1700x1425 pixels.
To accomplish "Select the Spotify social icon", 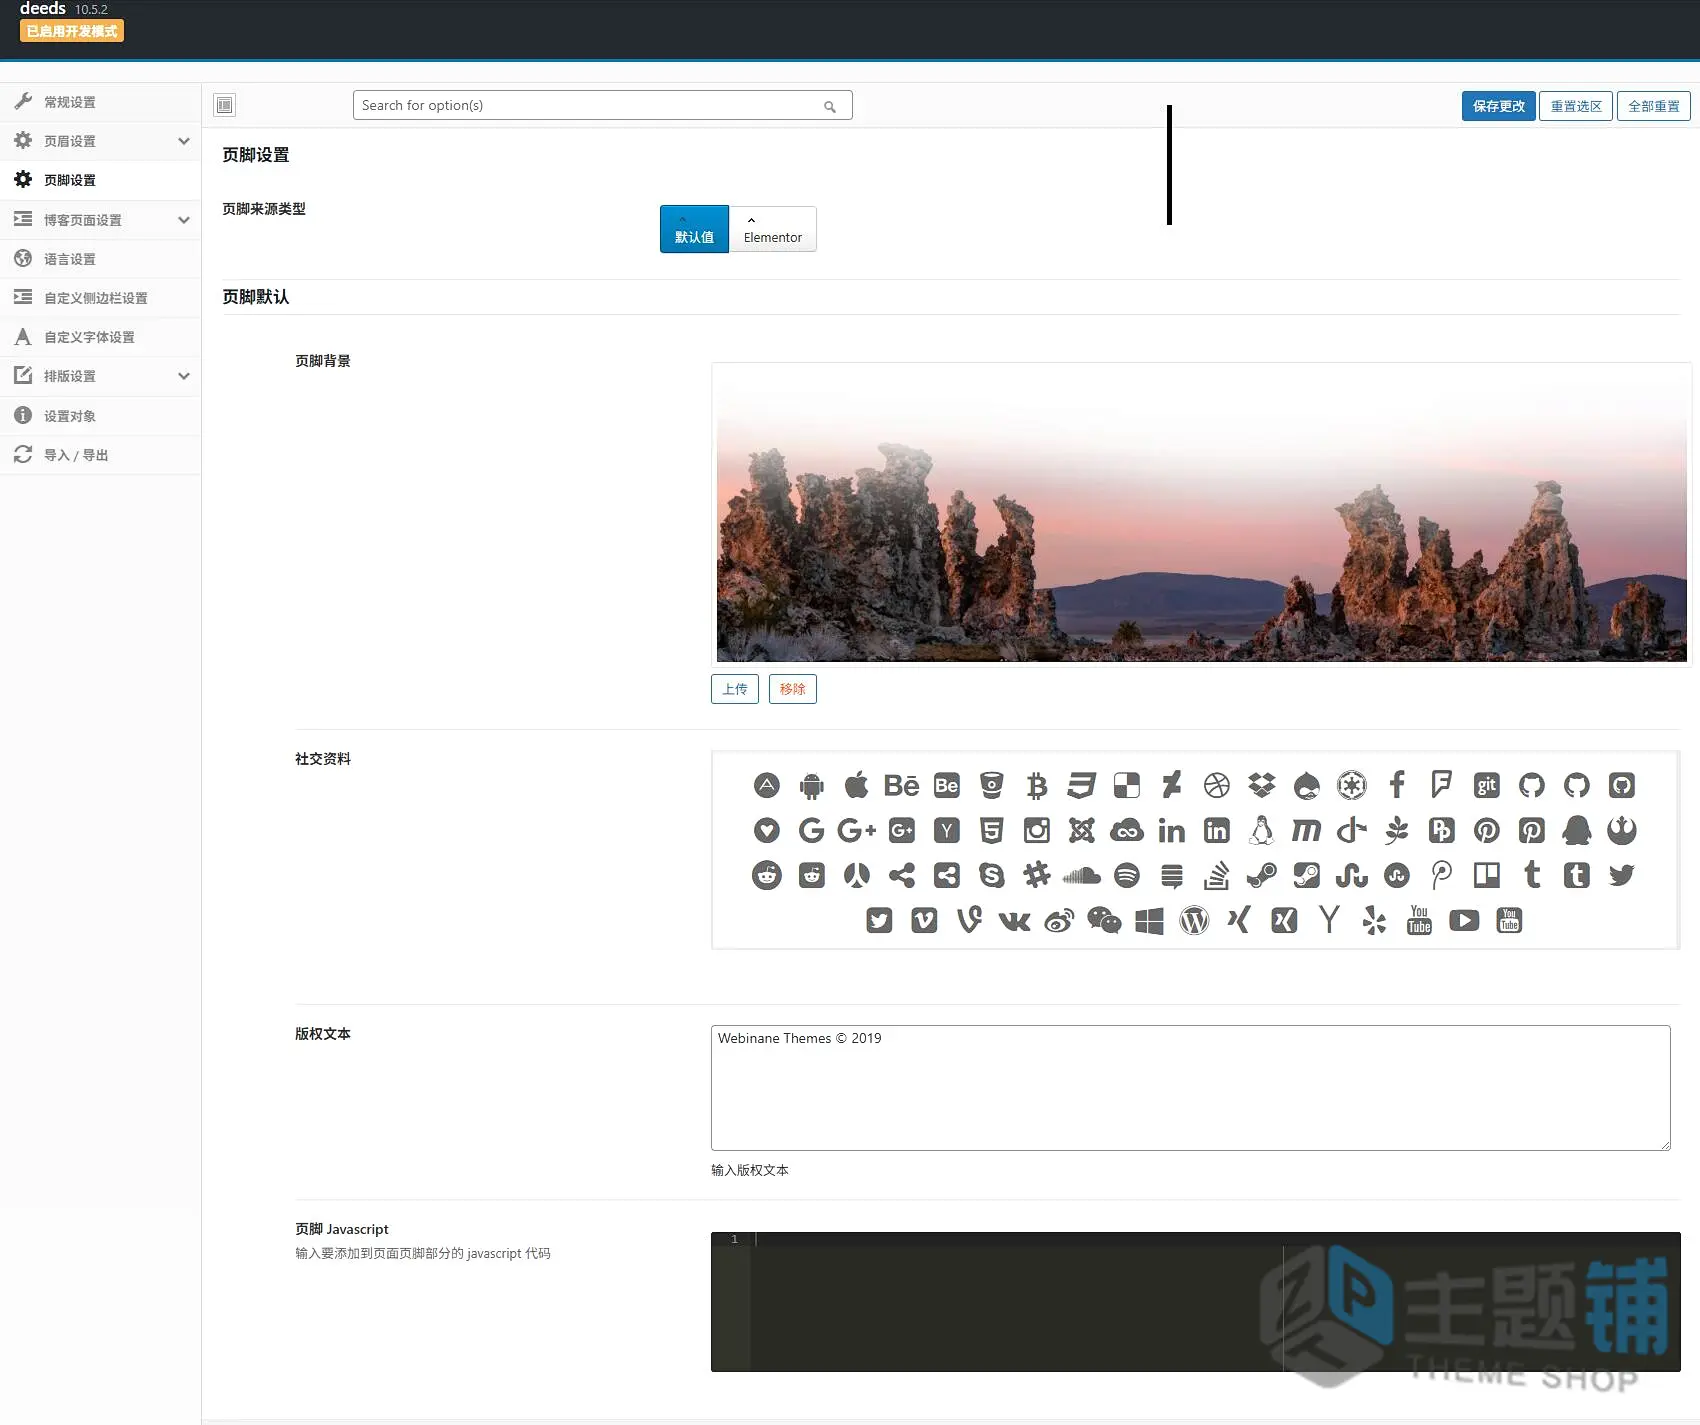I will [x=1127, y=876].
